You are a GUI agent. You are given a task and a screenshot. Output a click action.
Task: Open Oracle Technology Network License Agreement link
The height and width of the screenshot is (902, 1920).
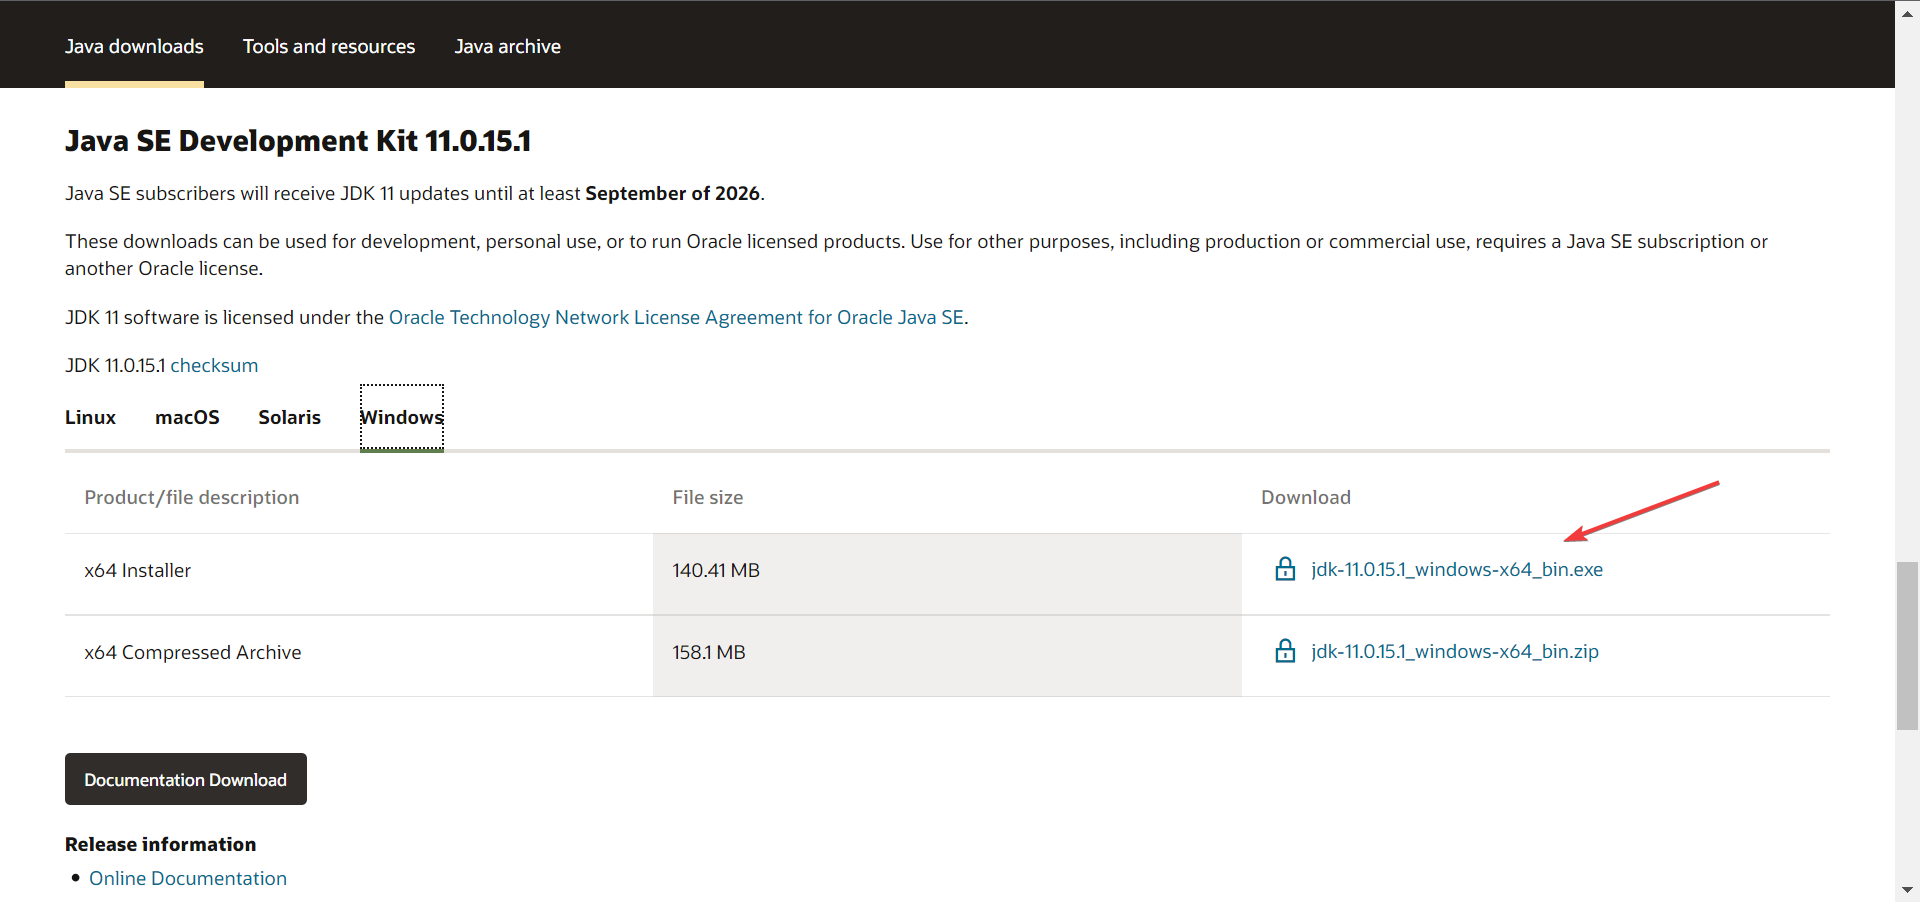(676, 317)
